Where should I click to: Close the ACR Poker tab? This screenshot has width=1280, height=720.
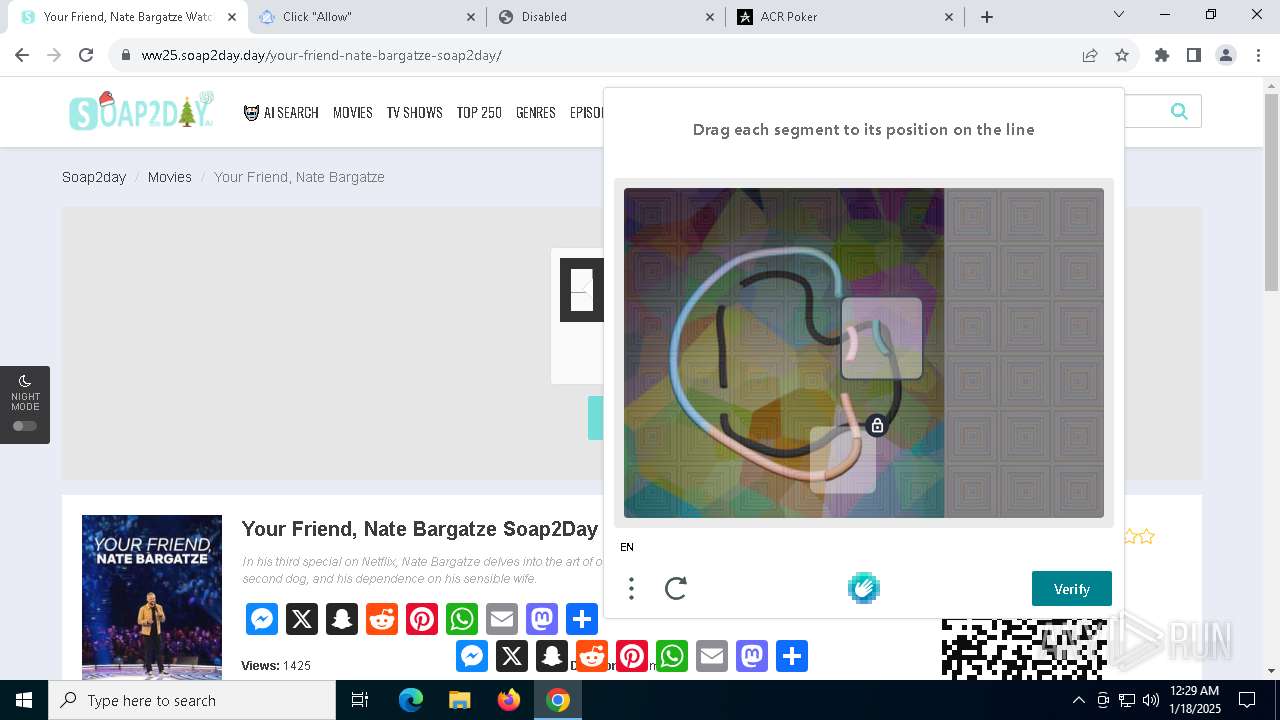949,17
